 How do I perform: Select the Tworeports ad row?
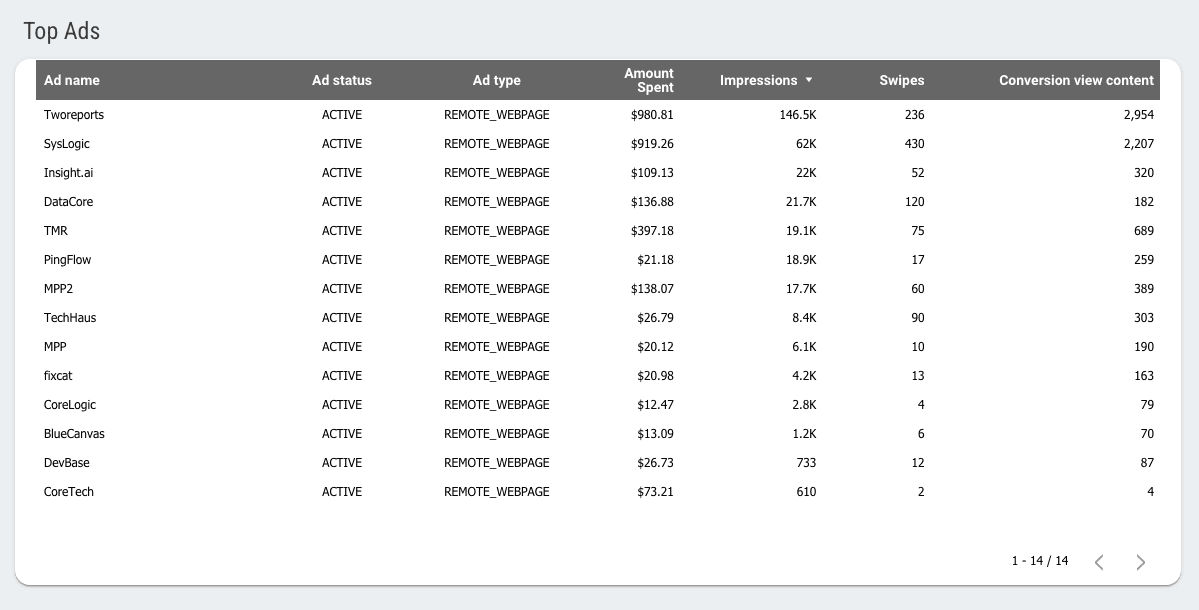[x=74, y=114]
